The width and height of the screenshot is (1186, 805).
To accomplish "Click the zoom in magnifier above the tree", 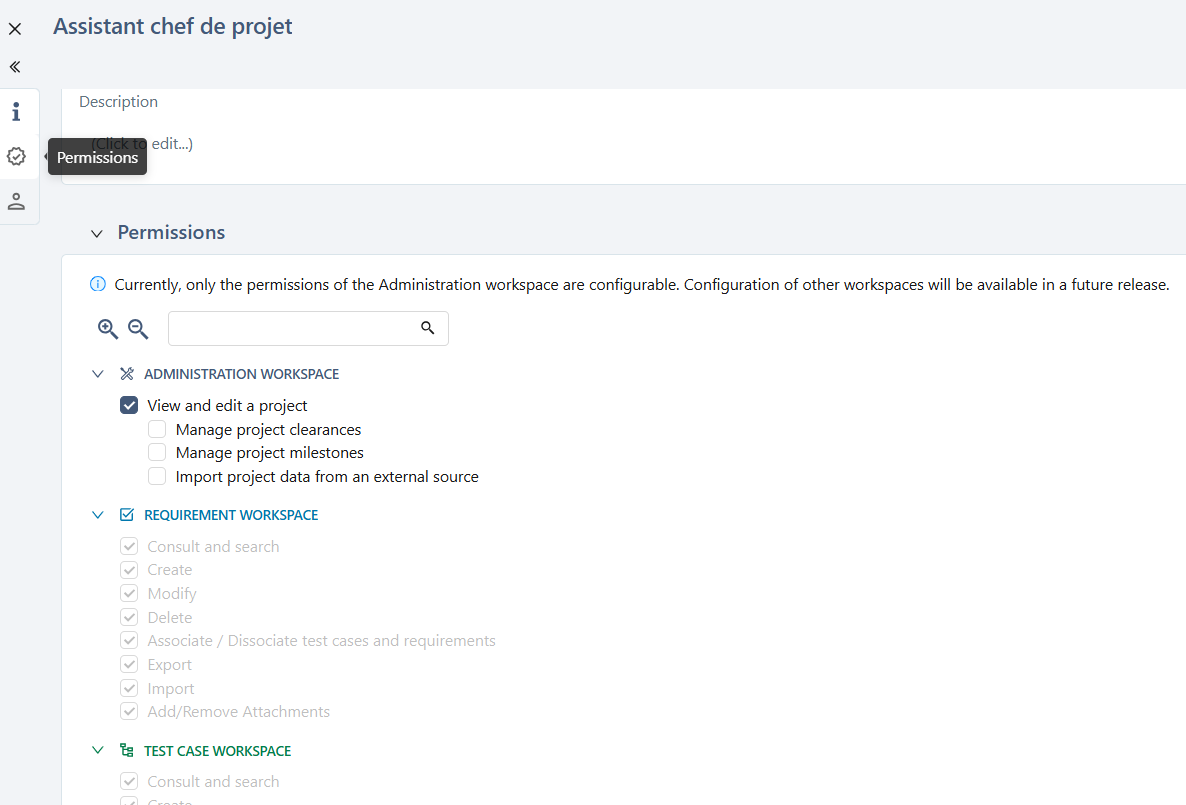I will 108,328.
